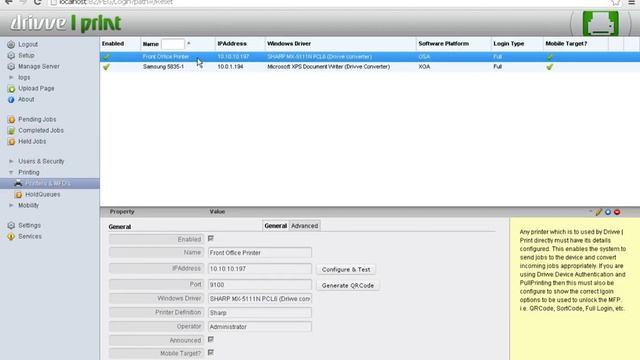This screenshot has width=640, height=360.
Task: Click the OSA software platform cell
Action: click(x=424, y=57)
